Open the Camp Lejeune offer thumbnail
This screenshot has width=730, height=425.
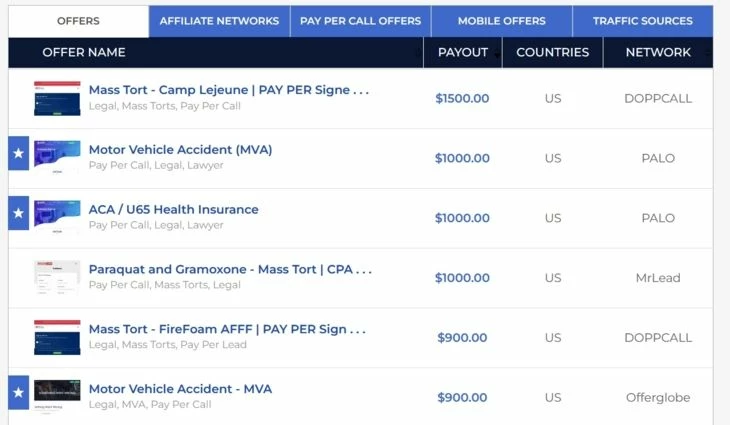pyautogui.click(x=57, y=98)
